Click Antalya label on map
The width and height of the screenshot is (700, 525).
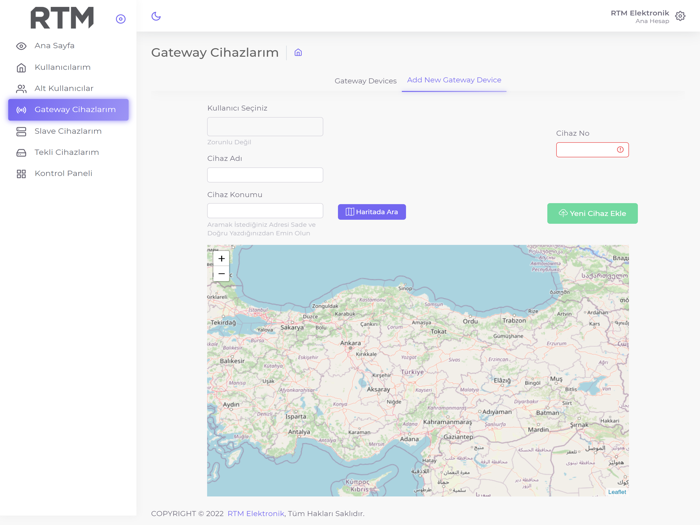(x=299, y=432)
